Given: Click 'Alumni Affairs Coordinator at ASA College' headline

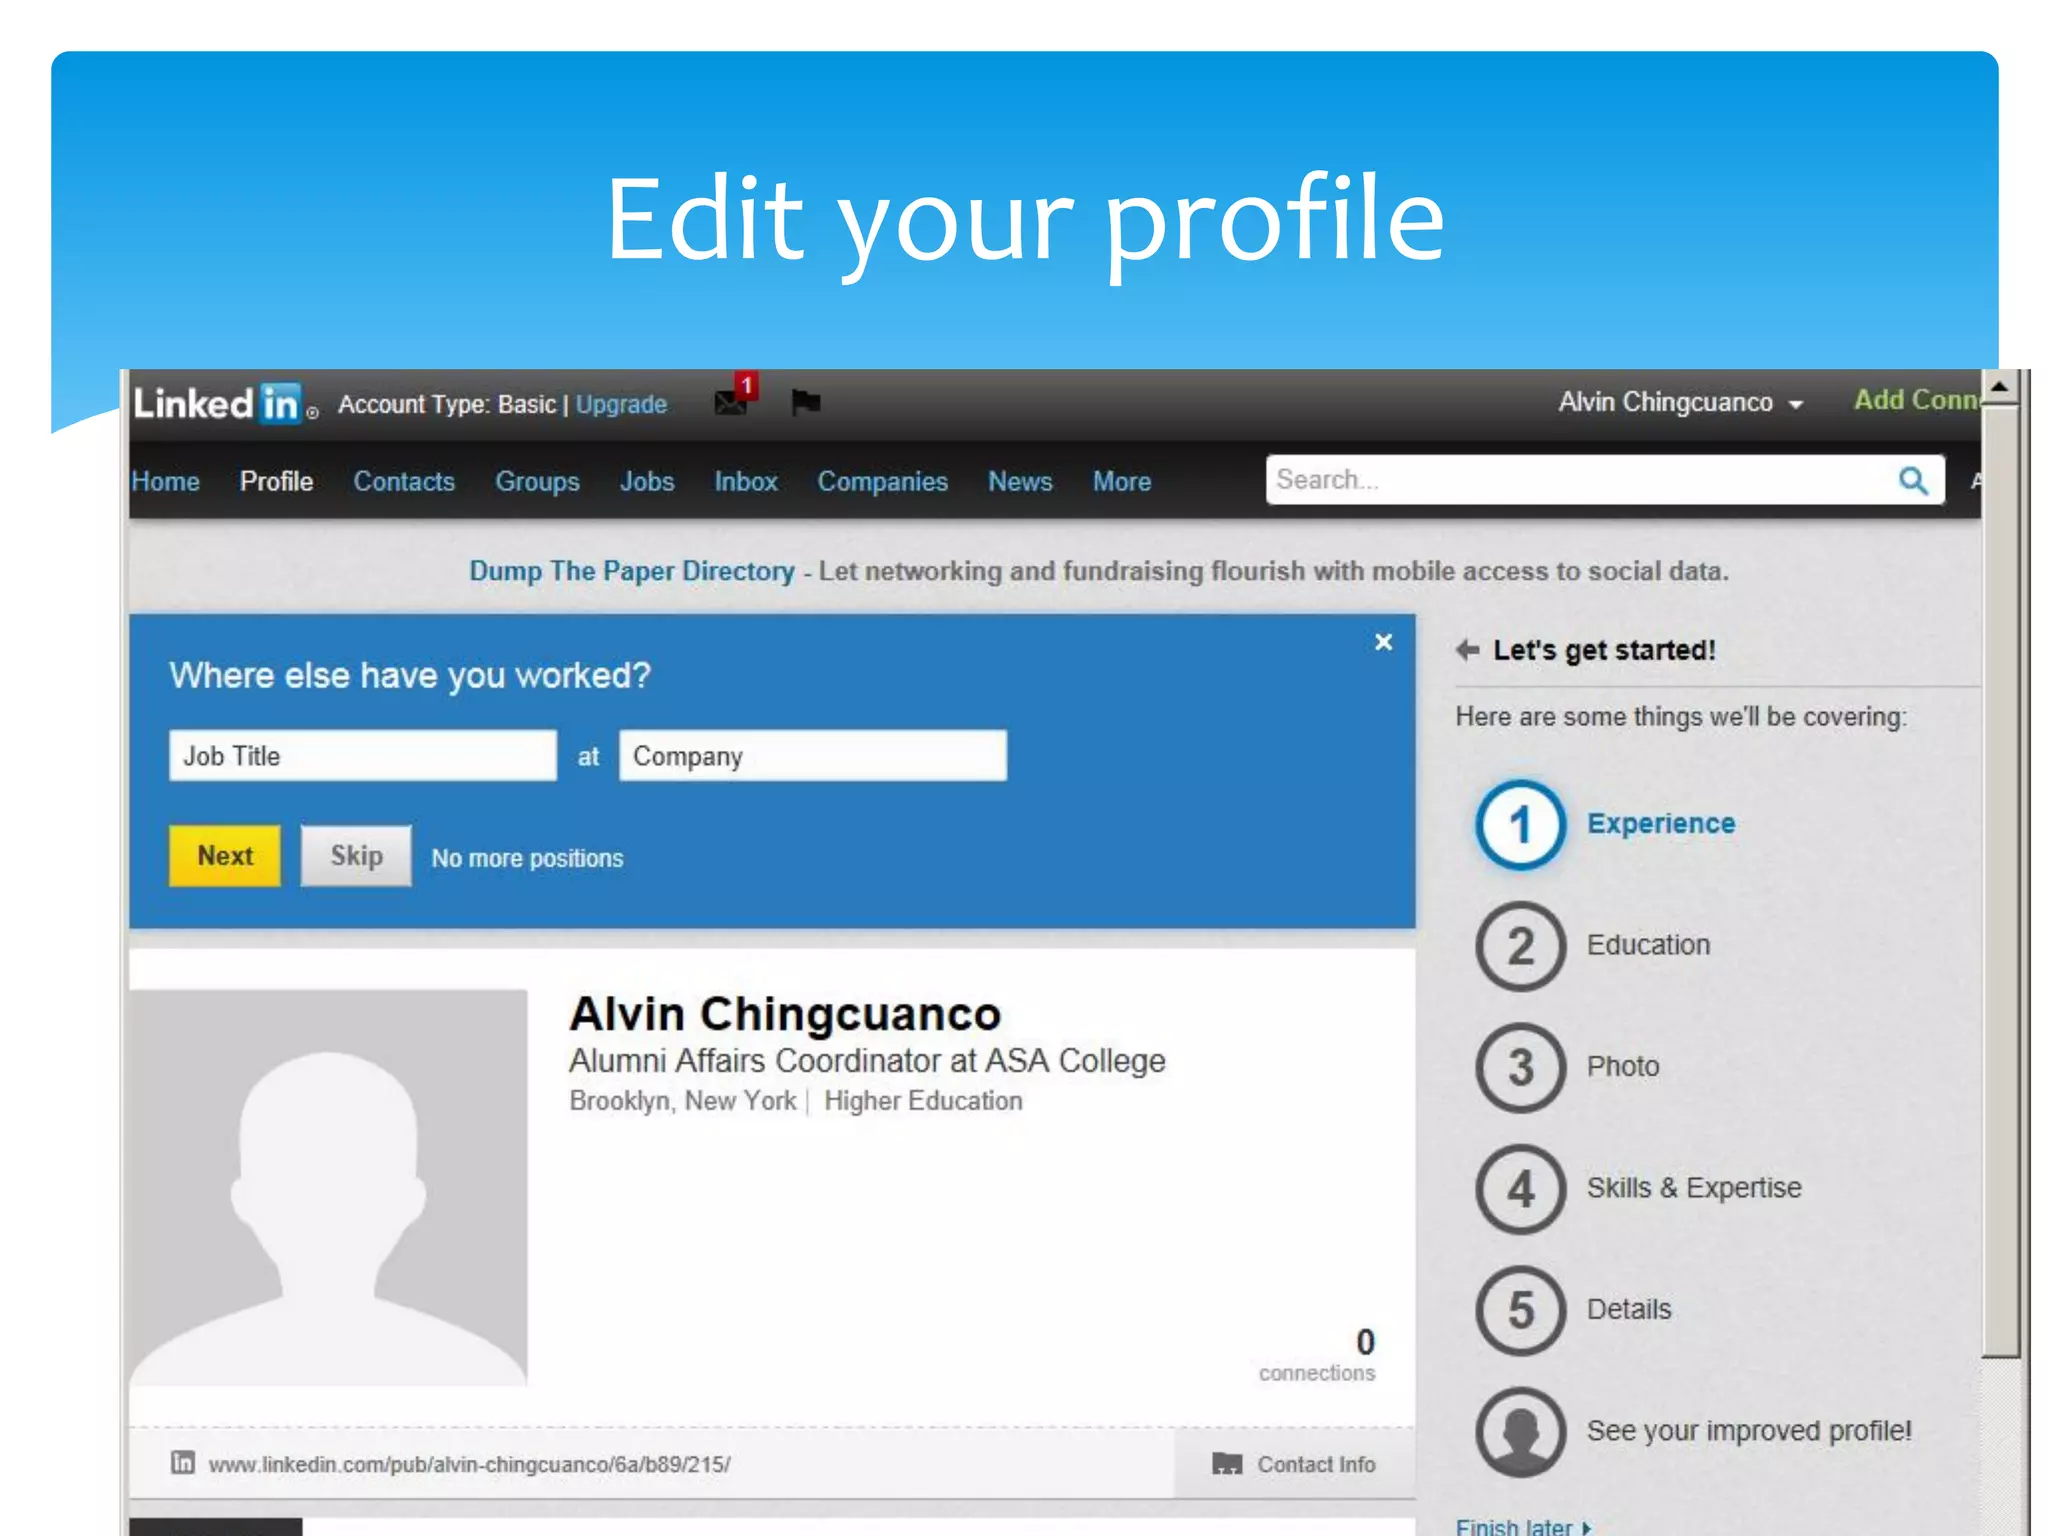Looking at the screenshot, I should (x=867, y=1060).
